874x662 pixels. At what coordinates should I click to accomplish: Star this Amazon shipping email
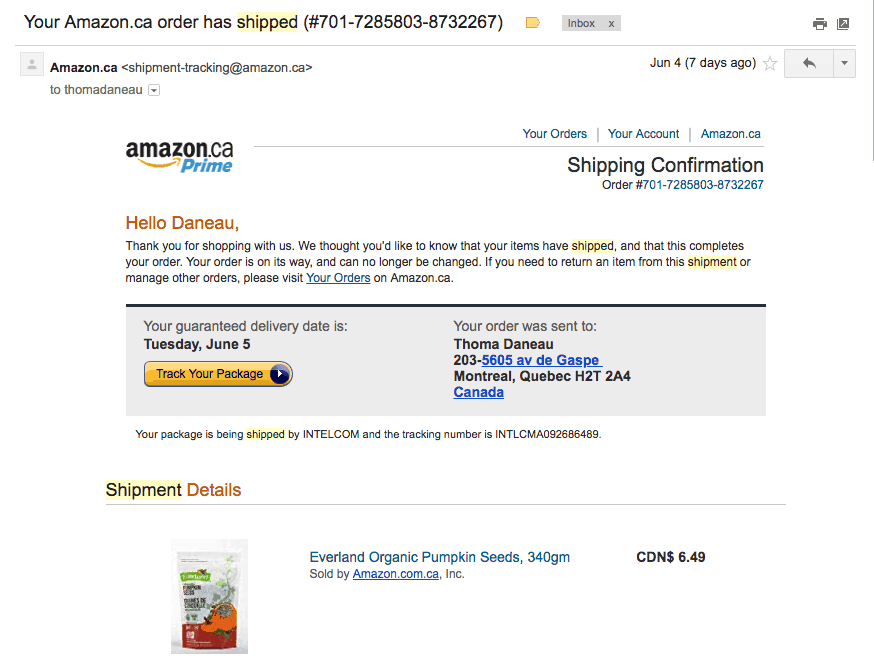pyautogui.click(x=770, y=64)
